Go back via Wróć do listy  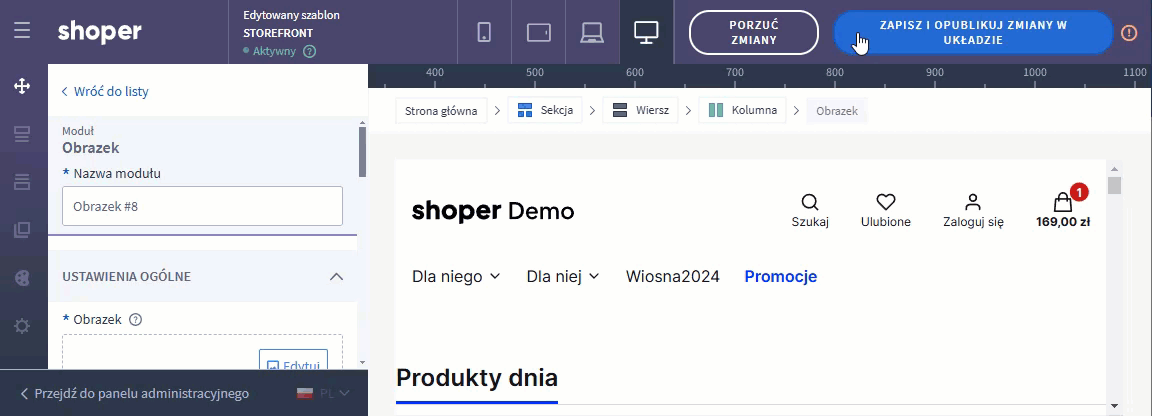point(105,92)
